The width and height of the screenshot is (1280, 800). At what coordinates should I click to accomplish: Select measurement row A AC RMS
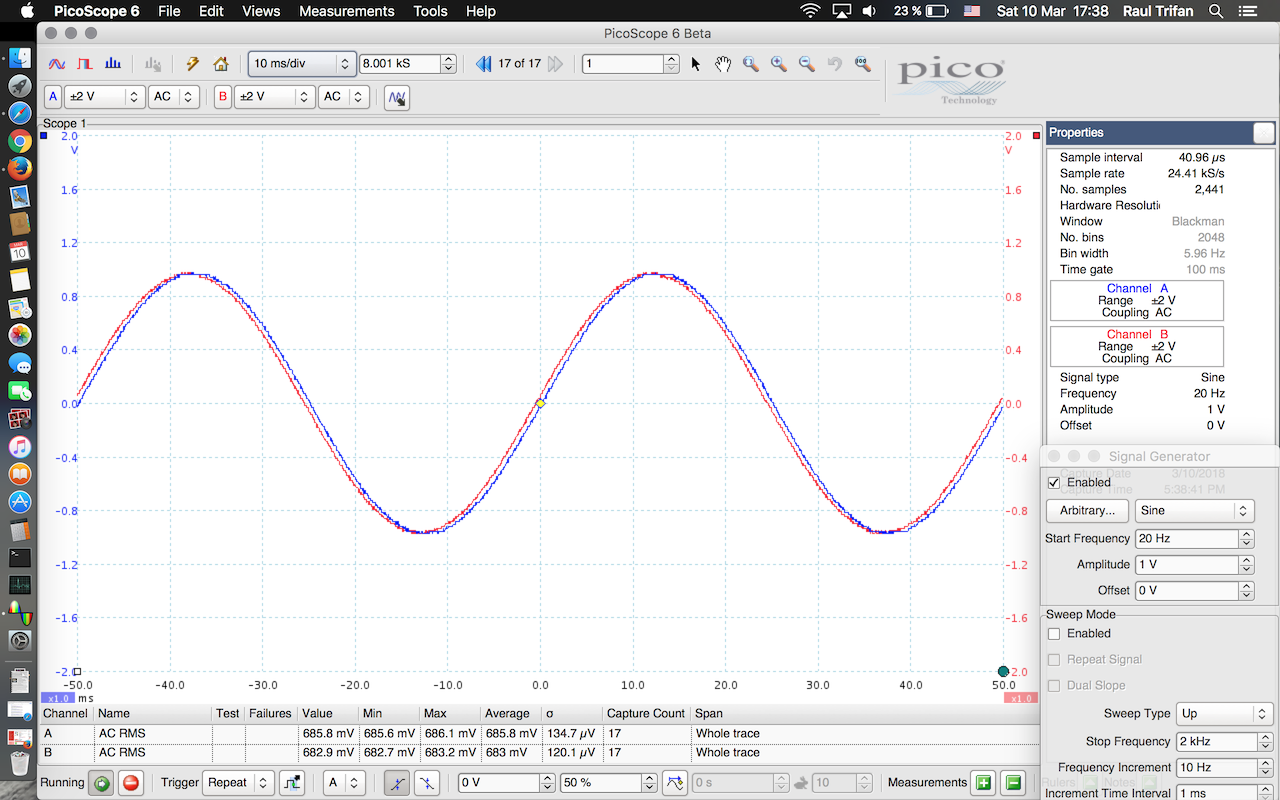point(540,733)
